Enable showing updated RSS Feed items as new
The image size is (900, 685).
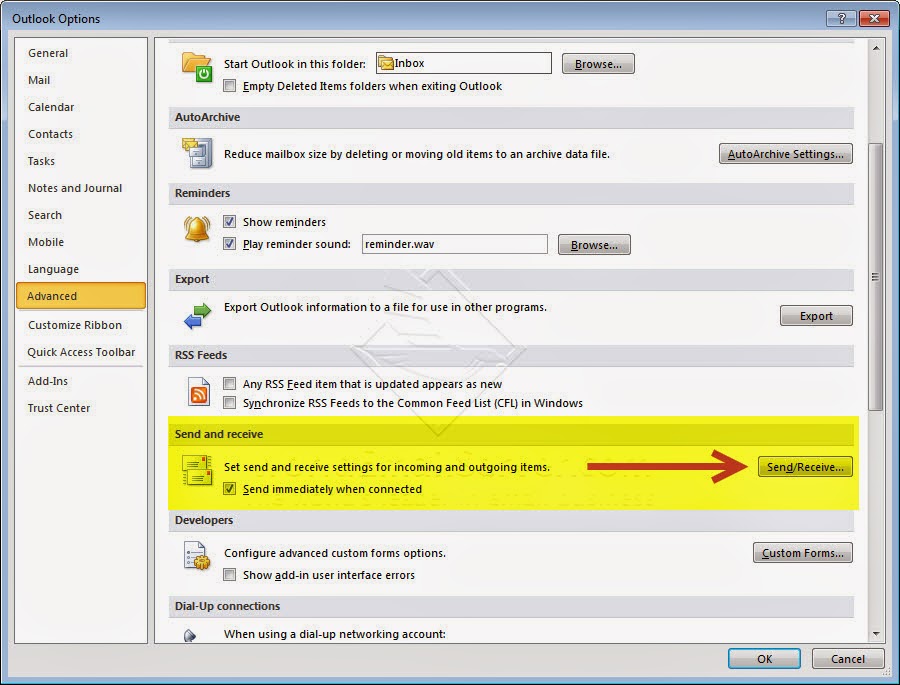(x=229, y=383)
